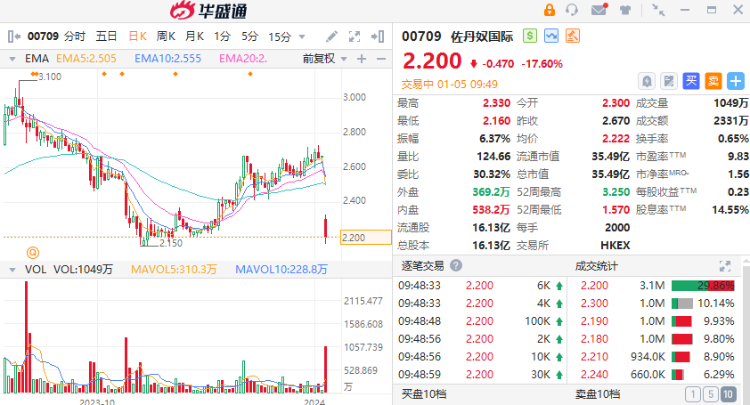Click the 52周最高 value 3.250

pos(616,192)
